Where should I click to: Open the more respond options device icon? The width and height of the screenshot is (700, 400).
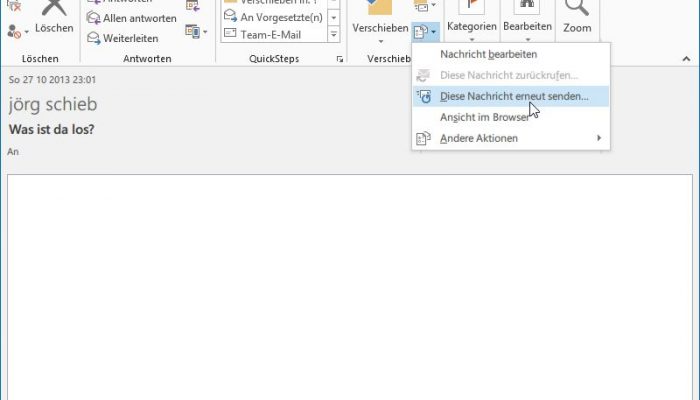196,32
